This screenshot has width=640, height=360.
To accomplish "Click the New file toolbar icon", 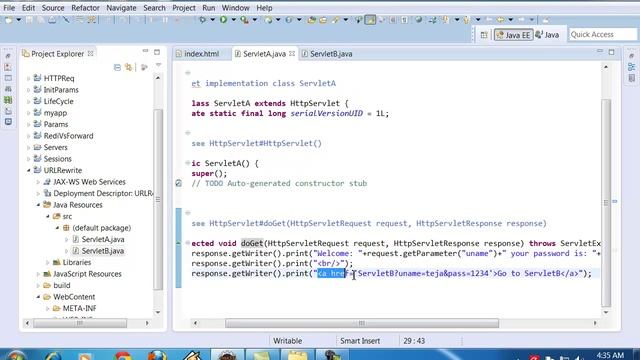I will 9,20.
